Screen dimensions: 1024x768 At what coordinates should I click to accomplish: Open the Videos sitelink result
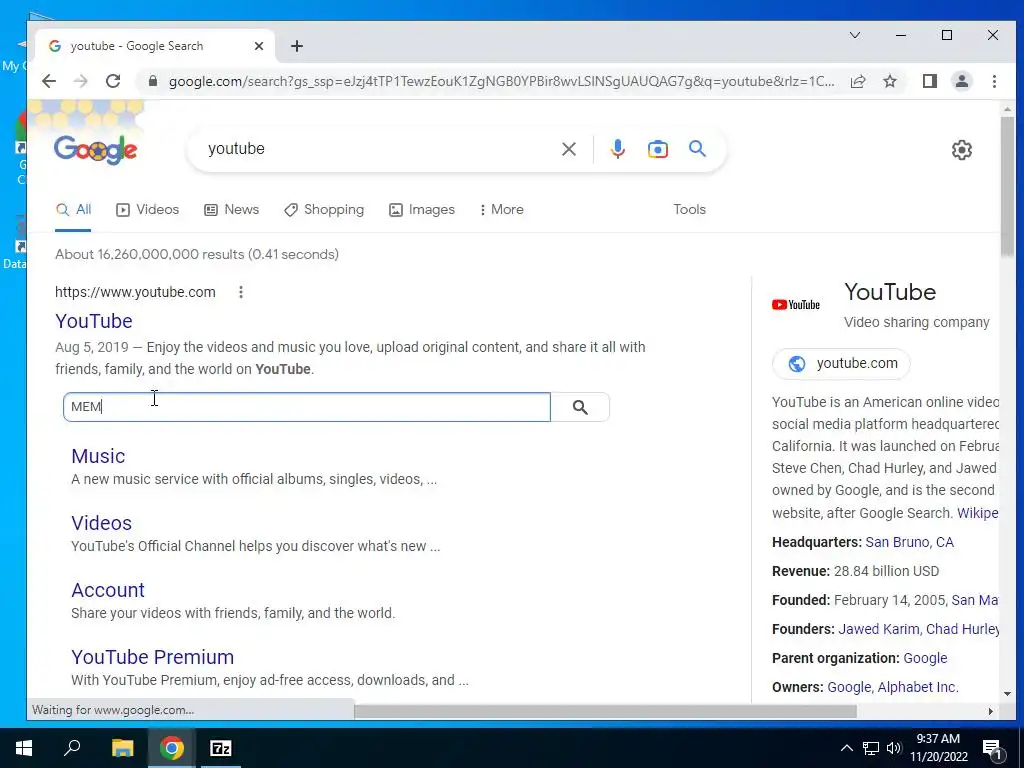pos(101,523)
